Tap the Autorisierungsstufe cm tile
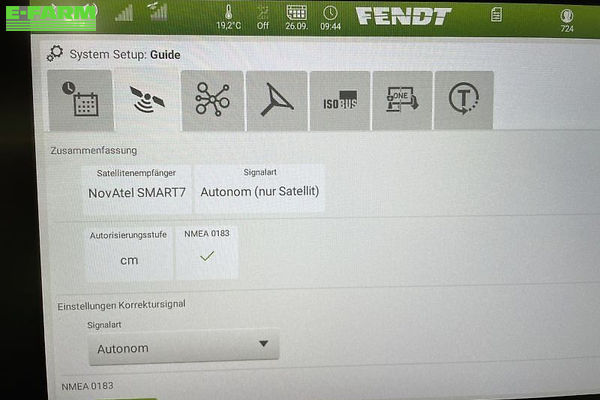This screenshot has width=600, height=400. 129,254
